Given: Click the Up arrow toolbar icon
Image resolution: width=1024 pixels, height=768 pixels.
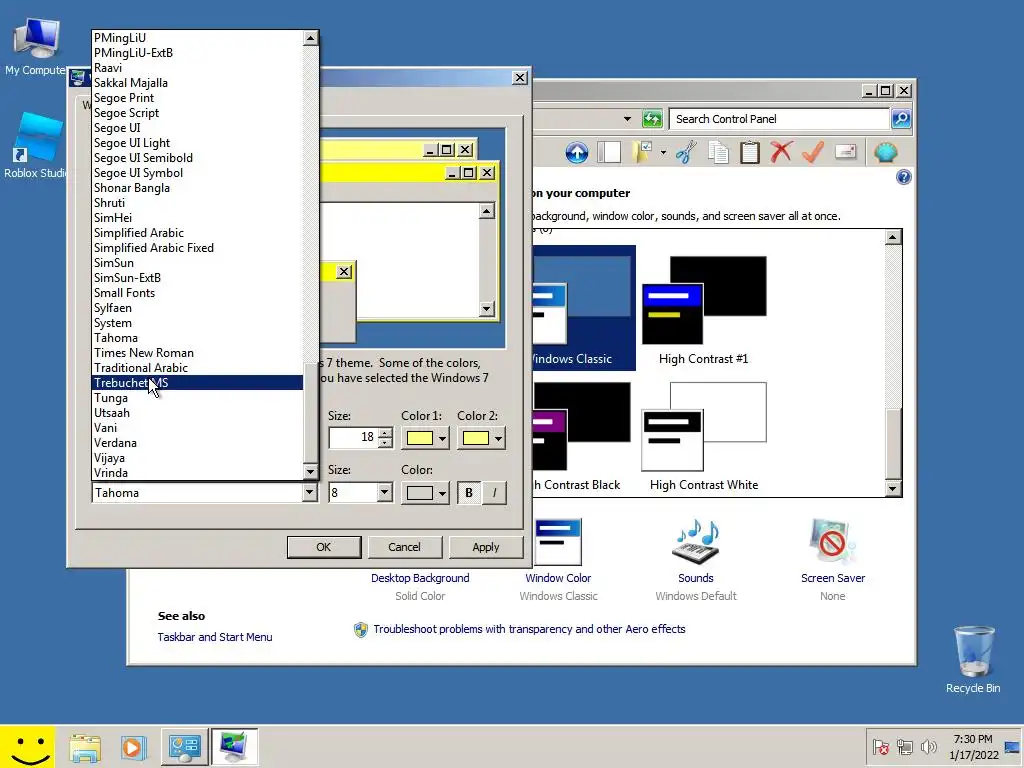Looking at the screenshot, I should point(577,153).
